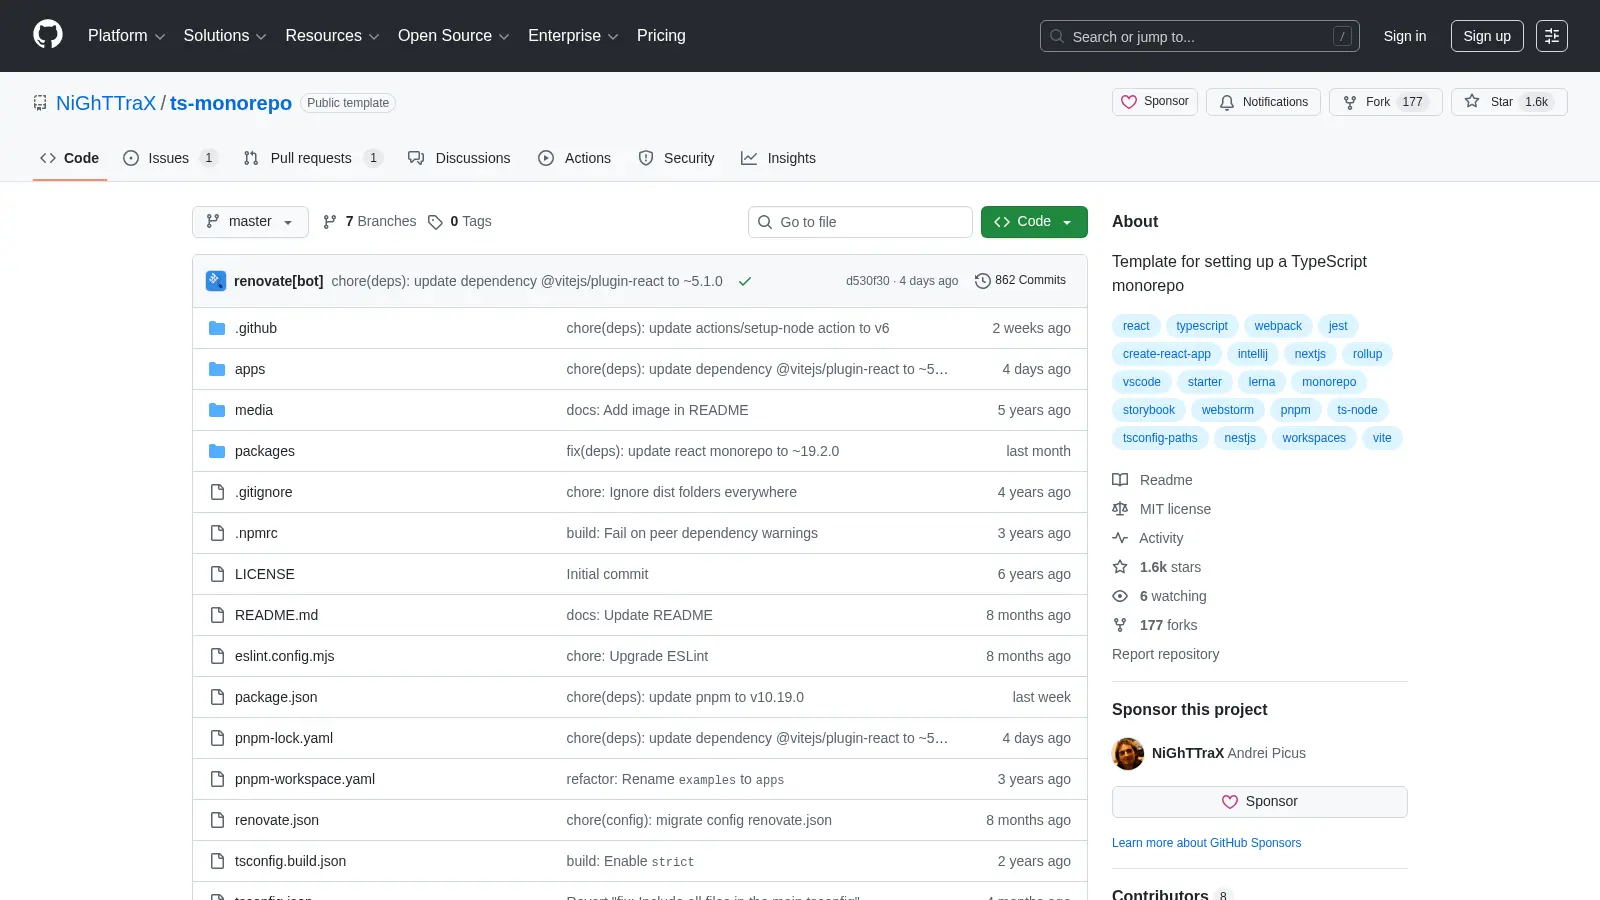Click the heart icon on top Sponsor button
Image resolution: width=1600 pixels, height=900 pixels.
(x=1129, y=102)
